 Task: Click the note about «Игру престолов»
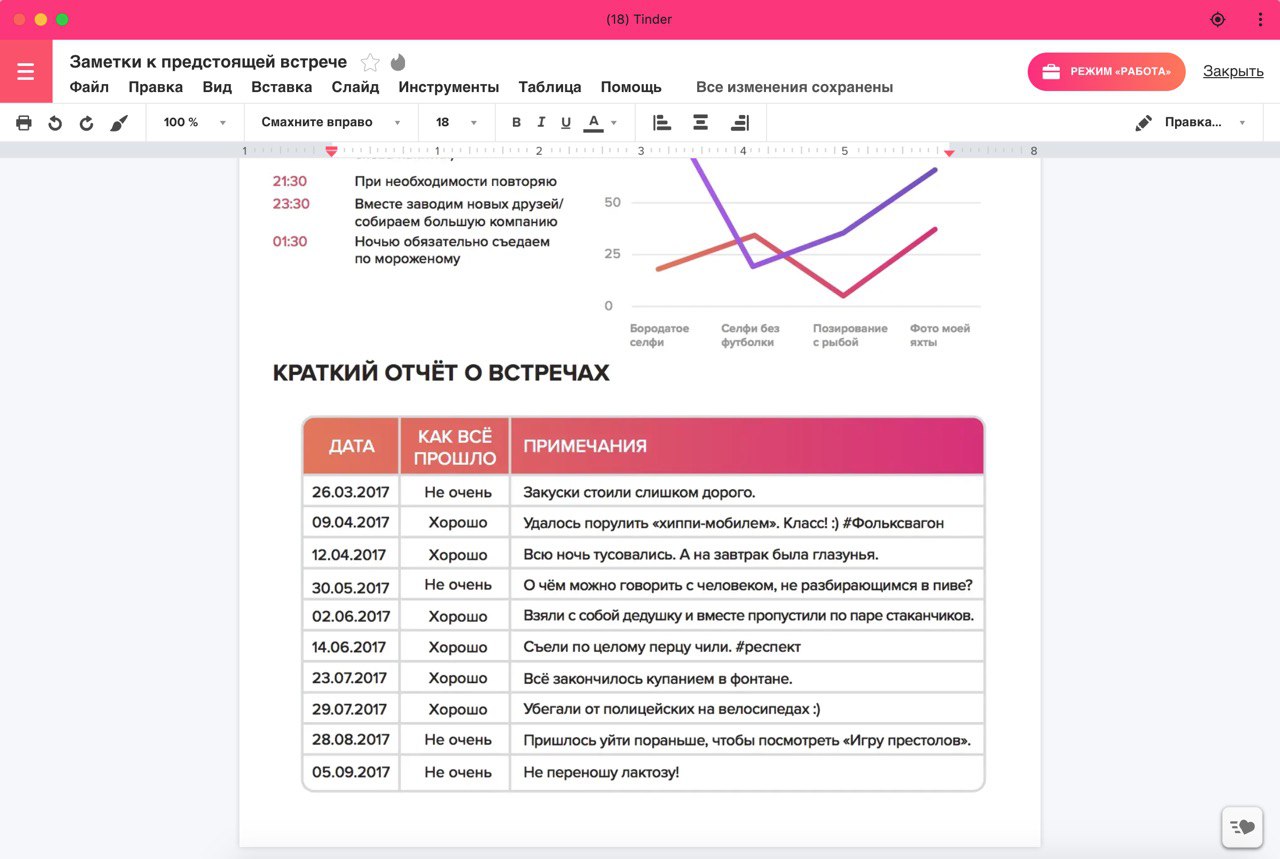pyautogui.click(x=747, y=740)
